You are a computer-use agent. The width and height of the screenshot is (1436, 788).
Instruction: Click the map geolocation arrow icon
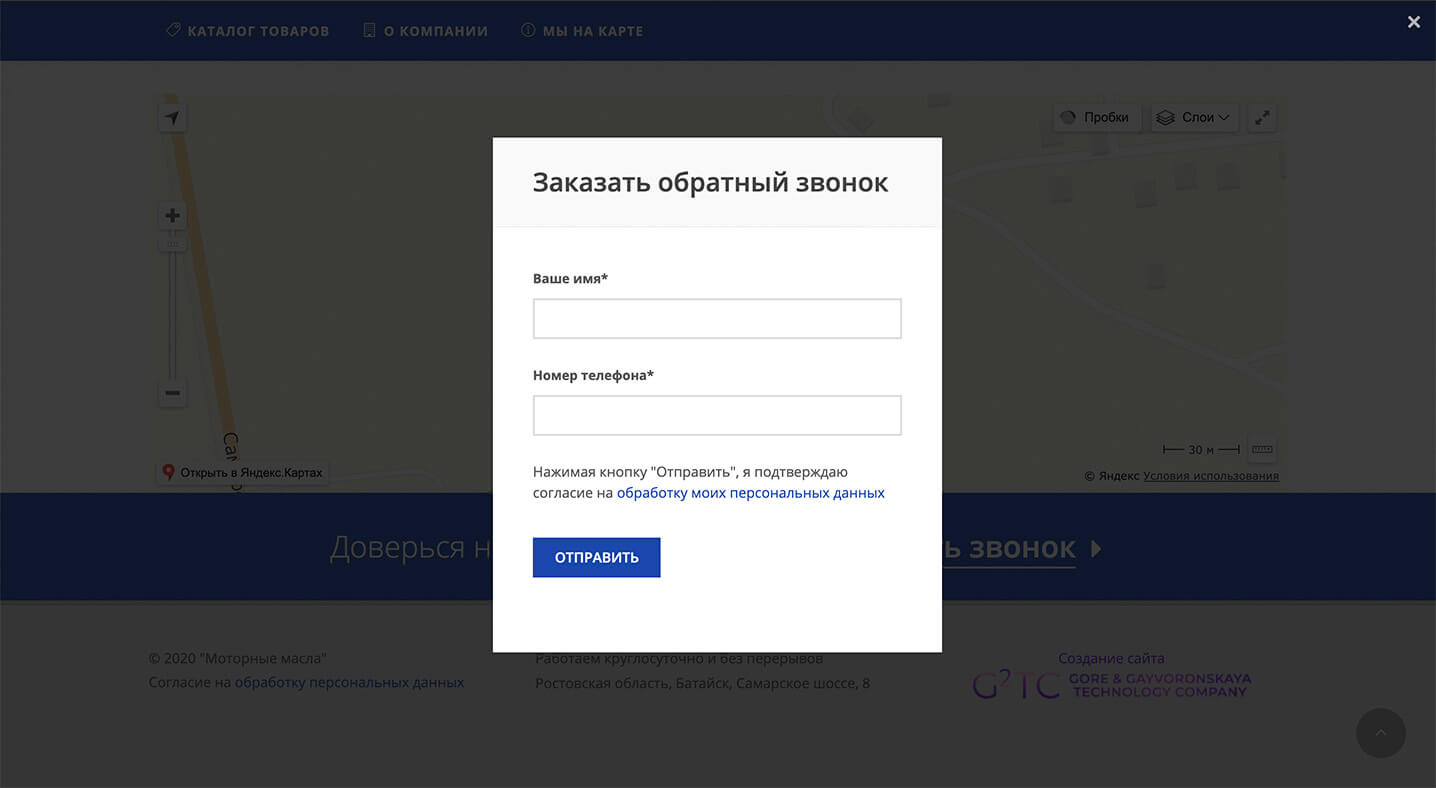[172, 118]
